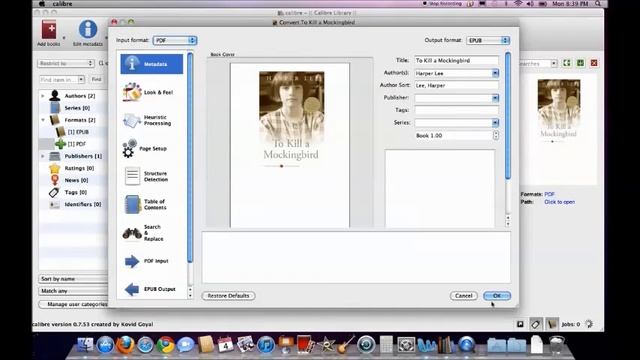Open the Restrict to dropdown in library
Screen dimensions: 640x360
click(66, 63)
